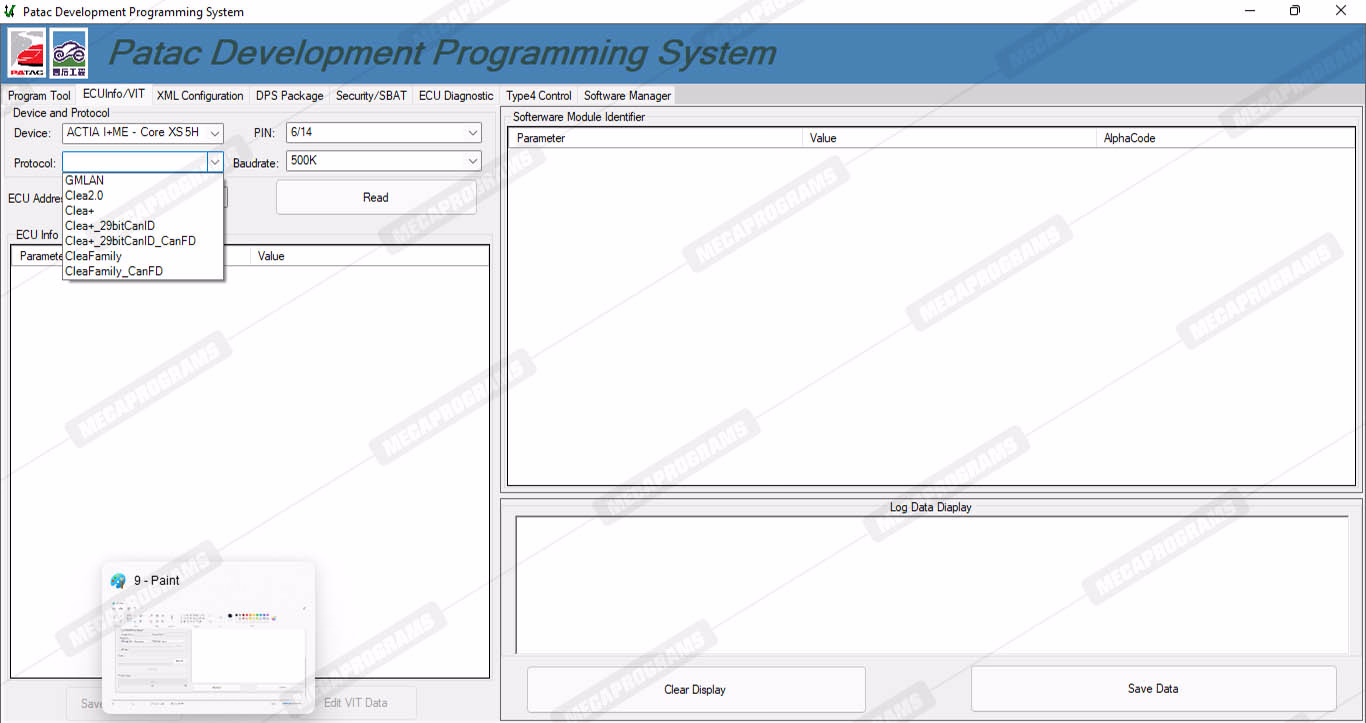Click the Save Data button
1366x723 pixels.
click(1153, 689)
